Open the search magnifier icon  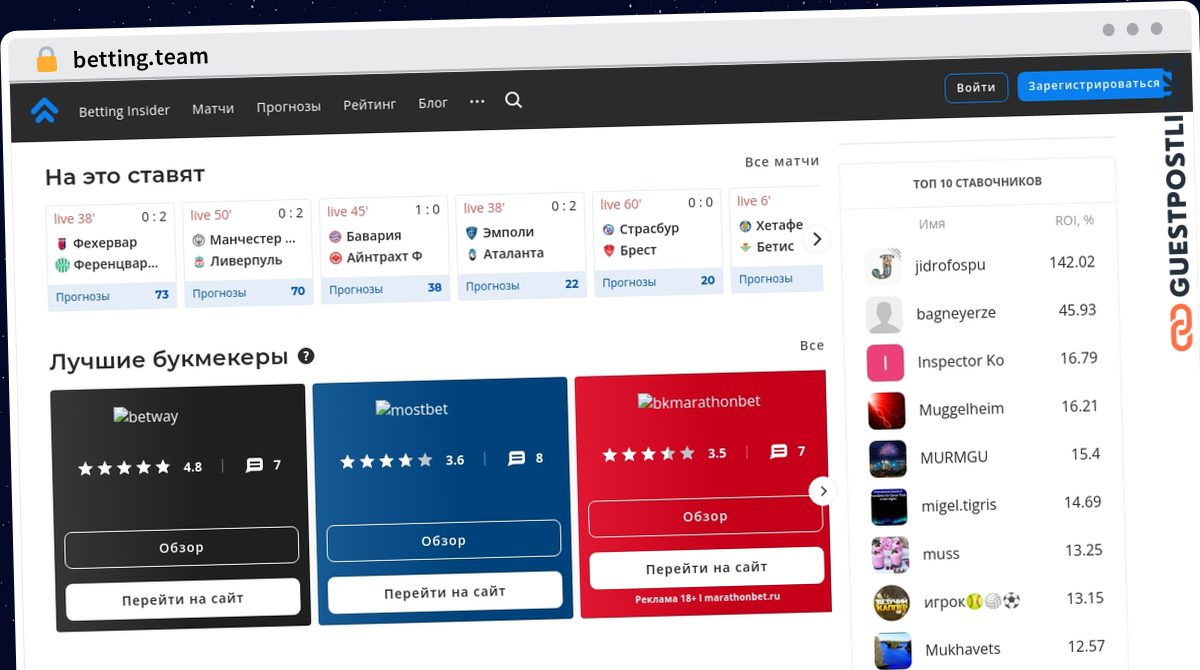coord(513,101)
